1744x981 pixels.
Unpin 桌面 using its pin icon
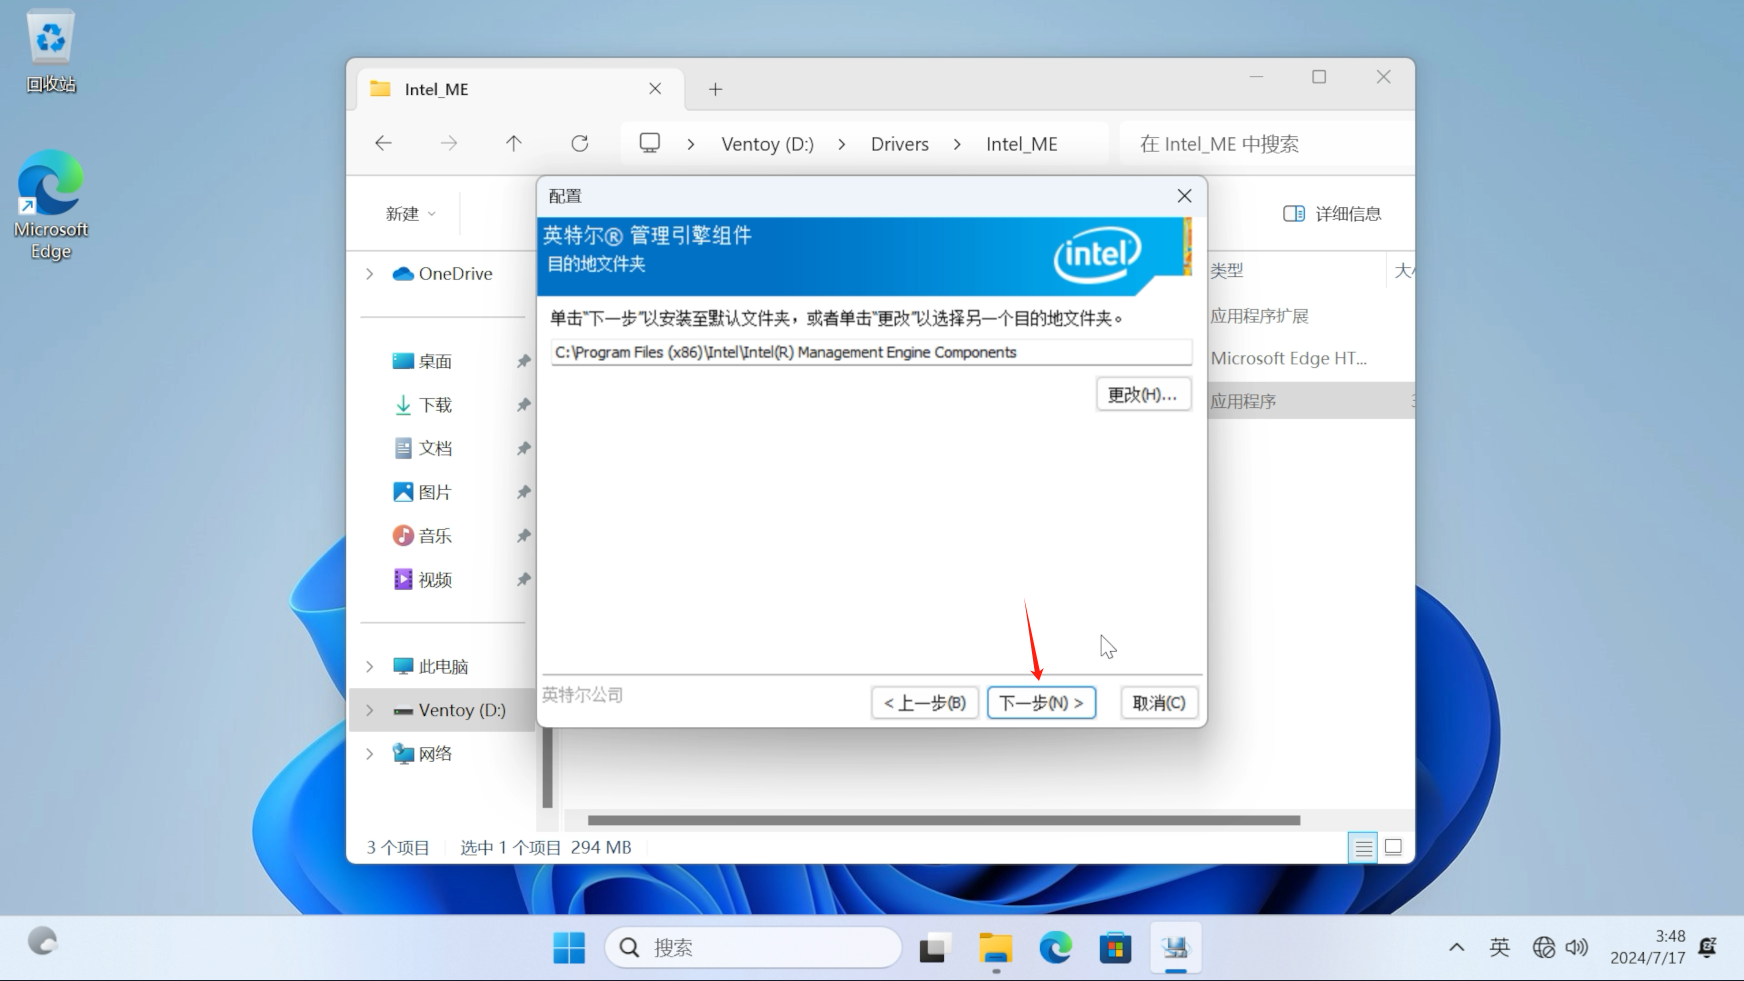523,361
